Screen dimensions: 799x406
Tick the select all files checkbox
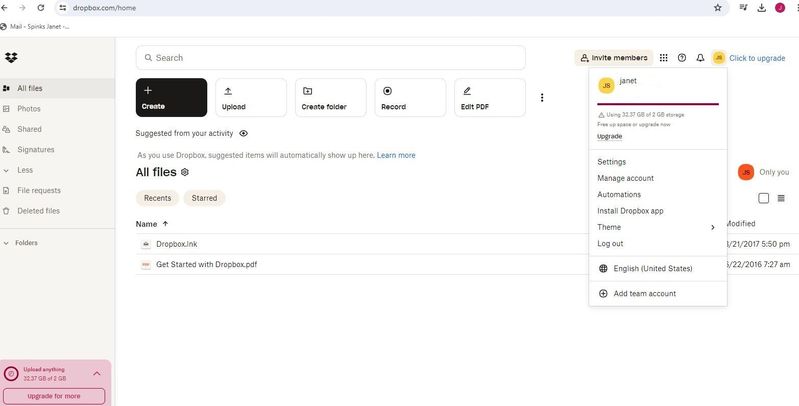pyautogui.click(x=764, y=198)
